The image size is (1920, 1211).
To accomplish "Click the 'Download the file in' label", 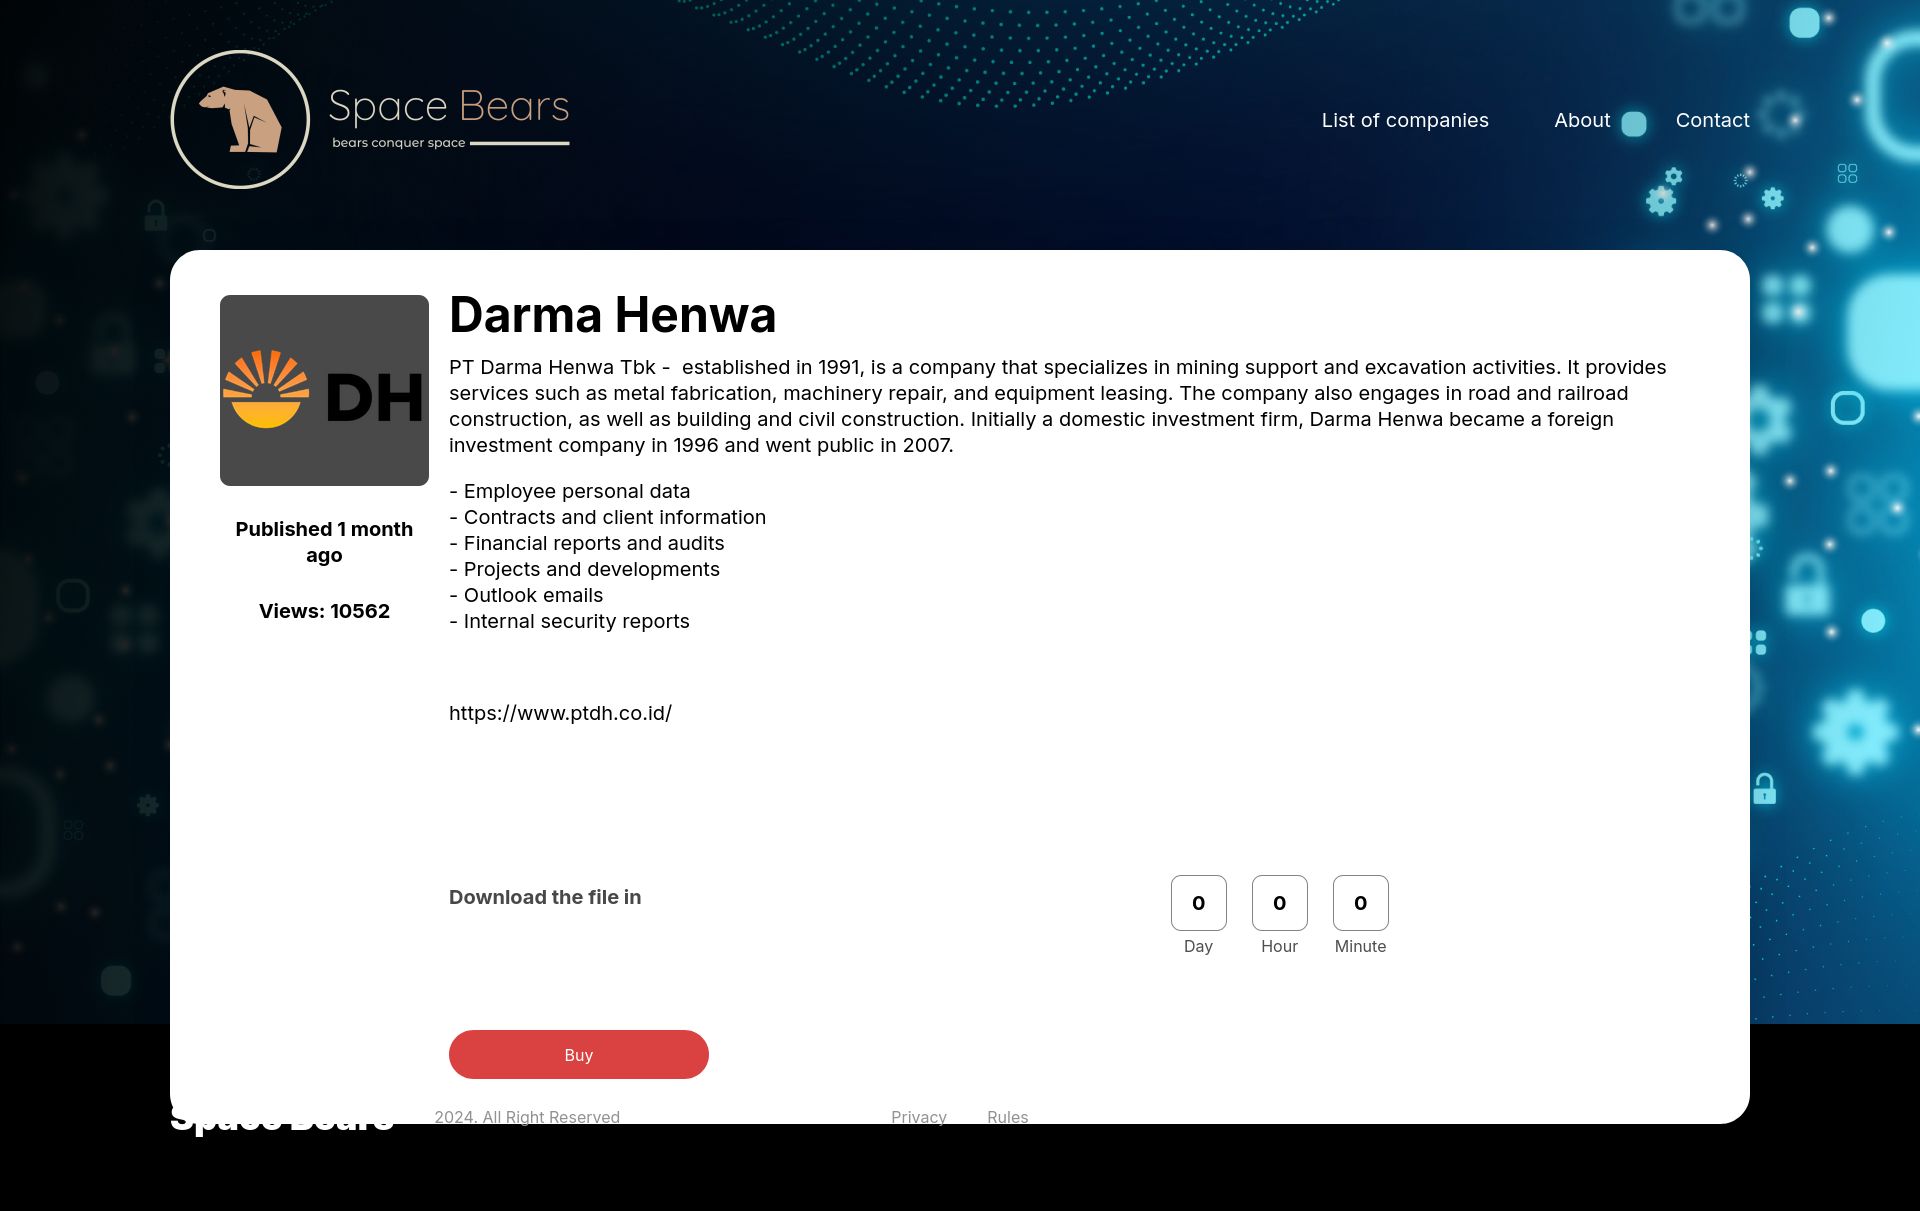I will tap(545, 897).
